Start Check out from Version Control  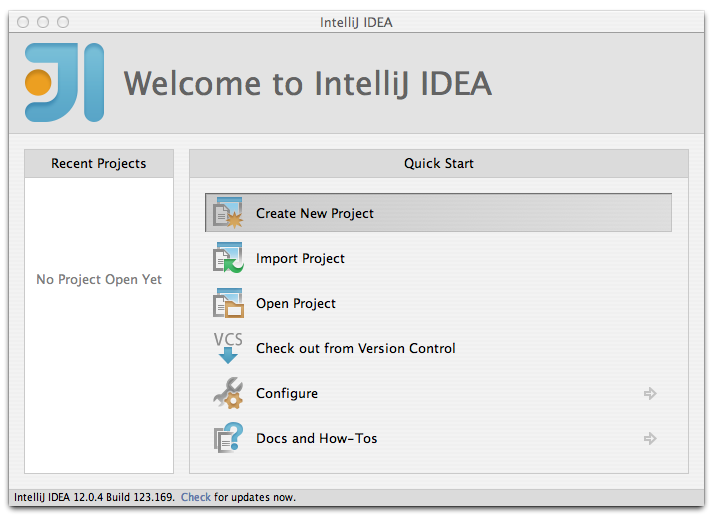[355, 348]
